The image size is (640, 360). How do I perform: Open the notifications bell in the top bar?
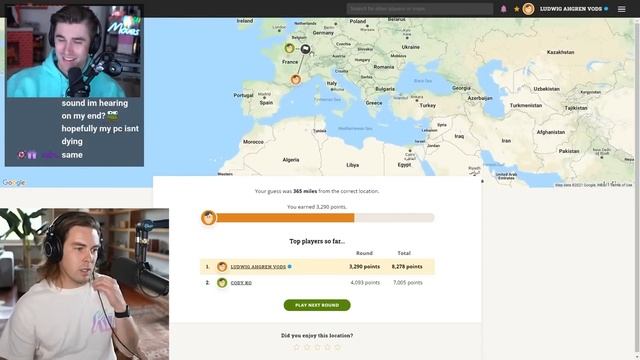[x=503, y=9]
